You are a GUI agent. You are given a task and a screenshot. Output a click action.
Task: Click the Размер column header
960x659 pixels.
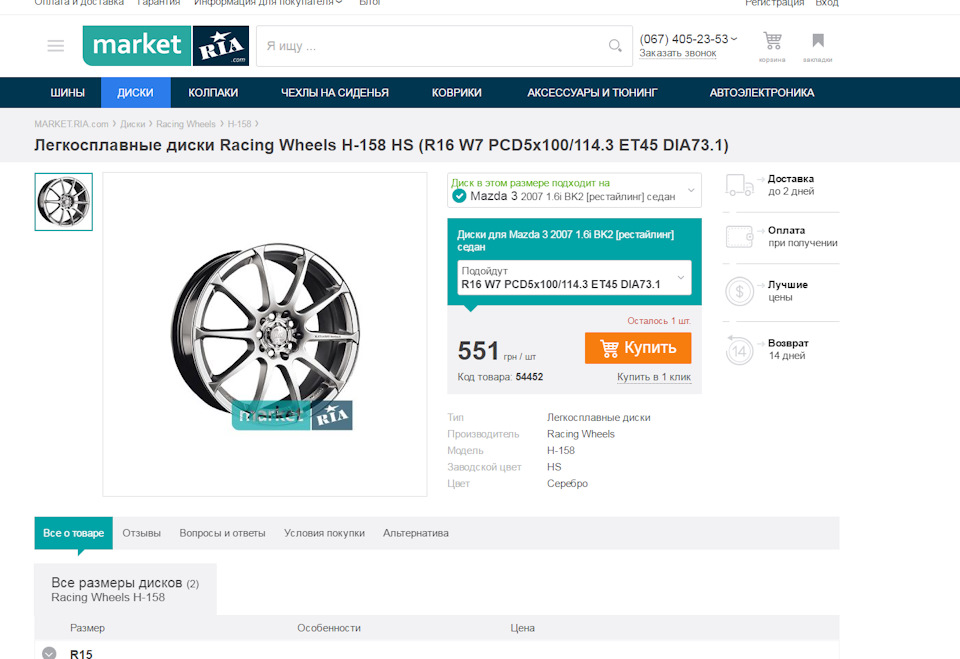tap(87, 628)
